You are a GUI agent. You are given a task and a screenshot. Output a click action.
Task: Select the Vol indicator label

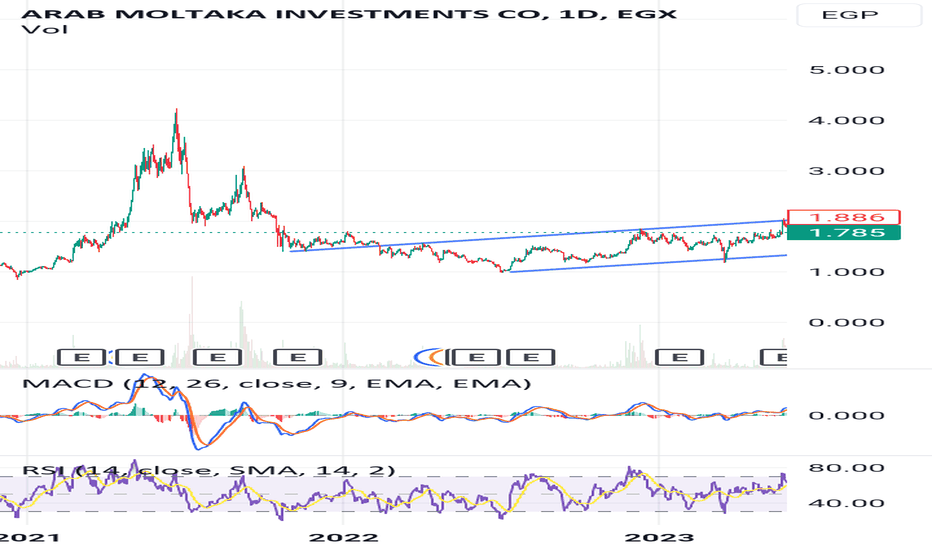(45, 29)
